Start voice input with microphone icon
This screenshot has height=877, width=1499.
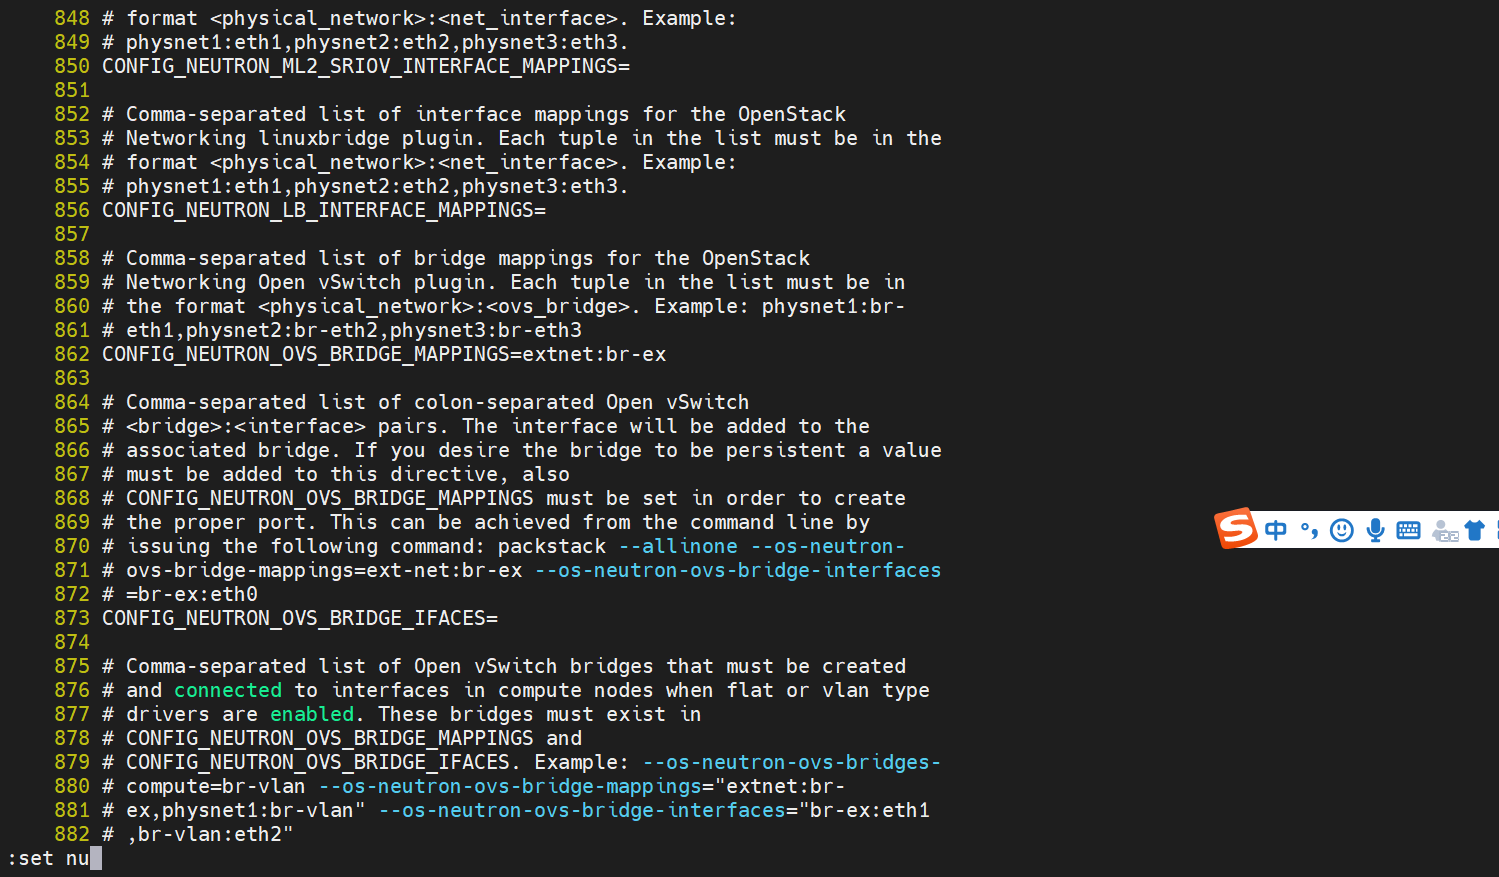1375,530
